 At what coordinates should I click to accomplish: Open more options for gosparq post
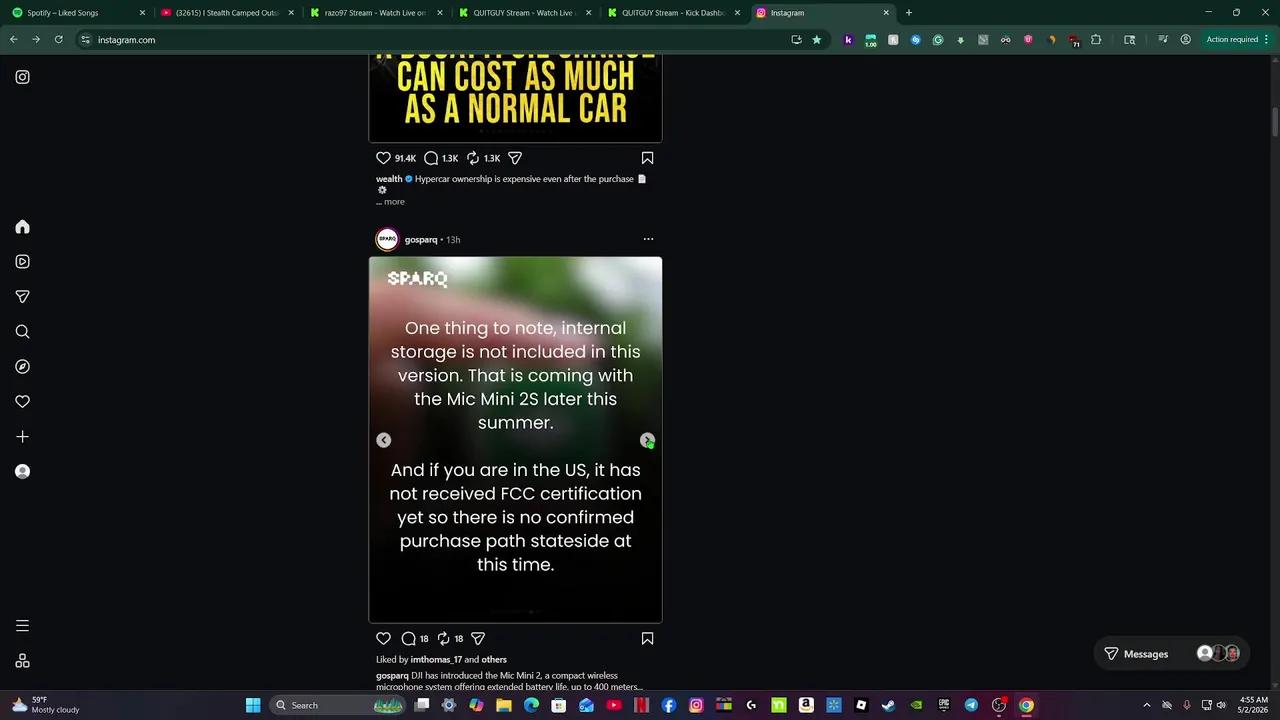(648, 239)
